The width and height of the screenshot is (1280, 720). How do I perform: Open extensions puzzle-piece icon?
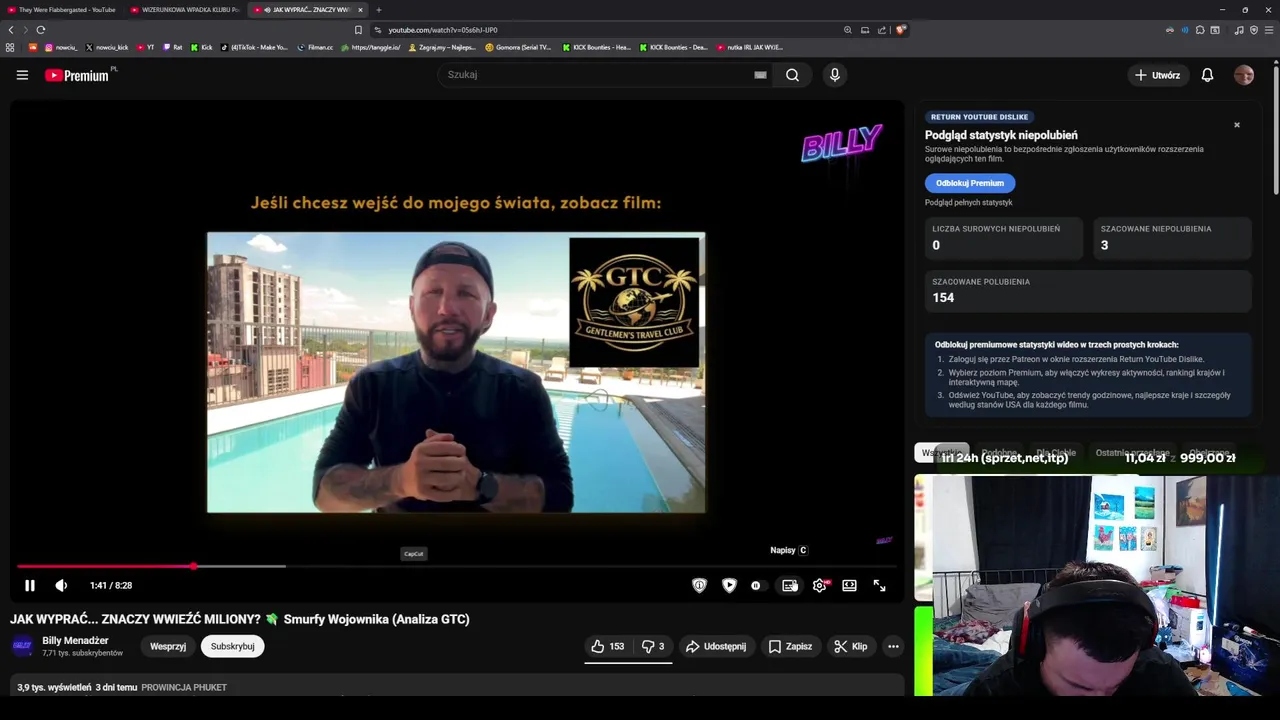(1200, 30)
